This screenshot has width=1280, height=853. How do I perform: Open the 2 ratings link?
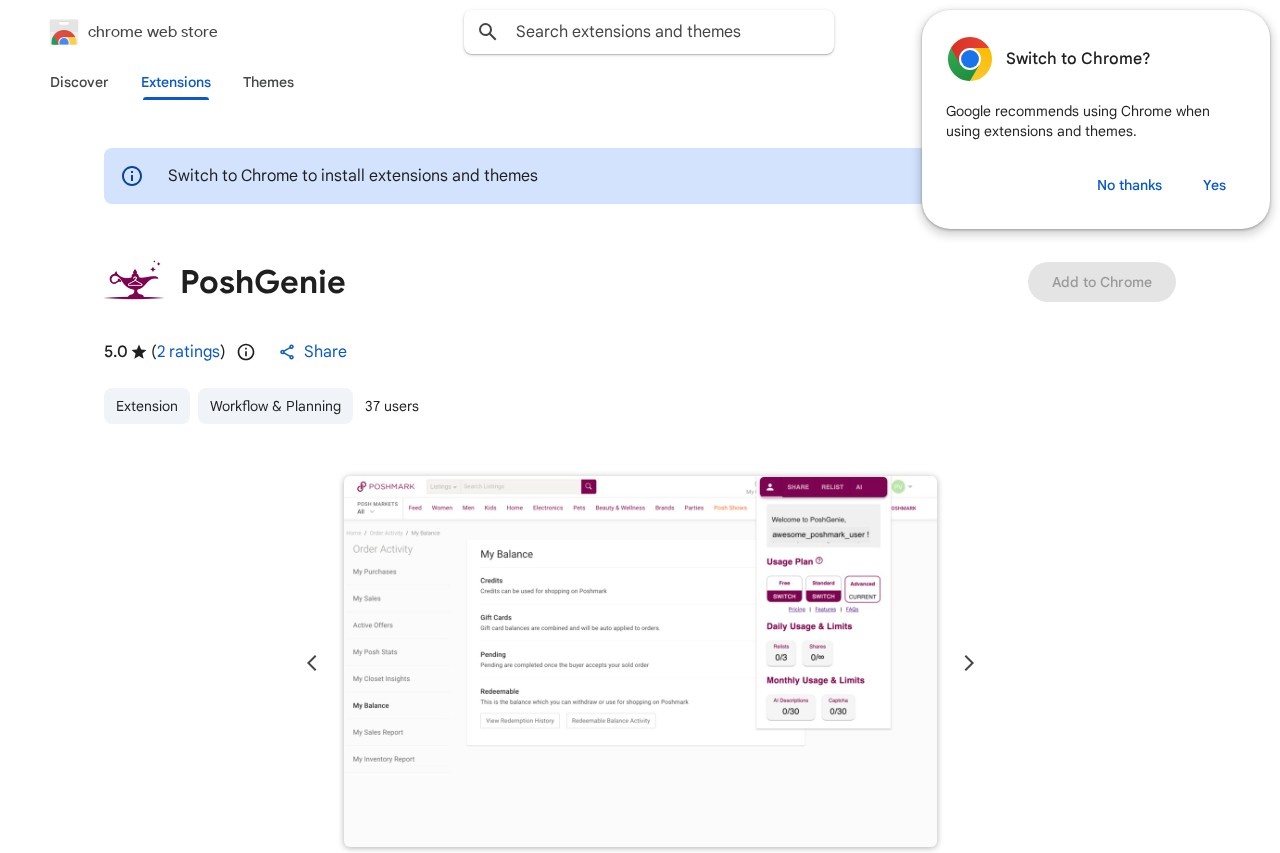pos(188,352)
